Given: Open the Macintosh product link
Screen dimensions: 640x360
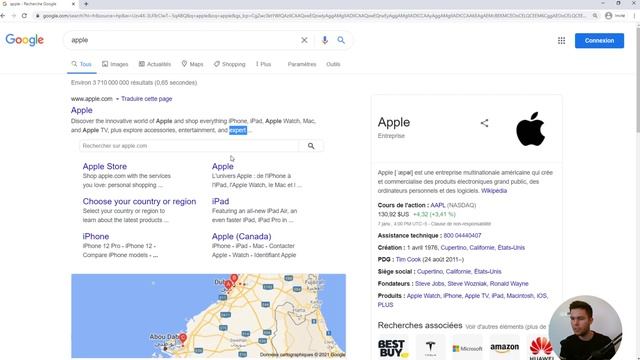Looking at the screenshot, I should pos(520,296).
